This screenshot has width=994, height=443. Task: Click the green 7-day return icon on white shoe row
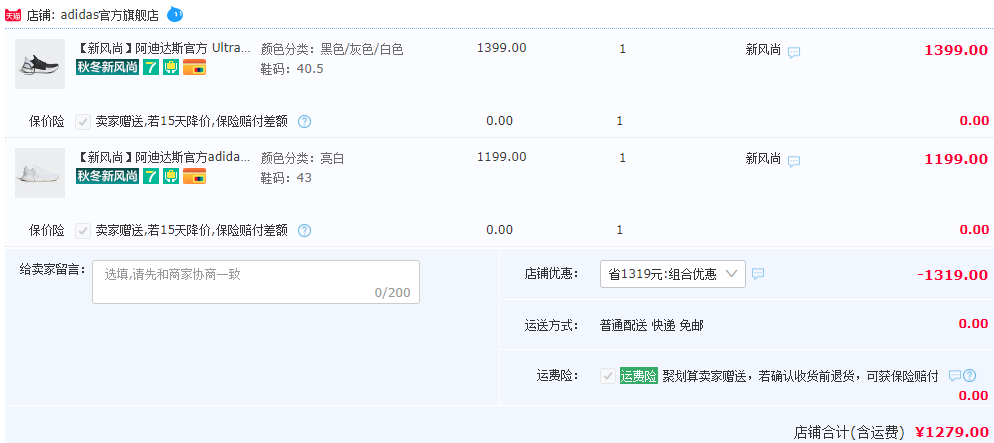coord(151,176)
